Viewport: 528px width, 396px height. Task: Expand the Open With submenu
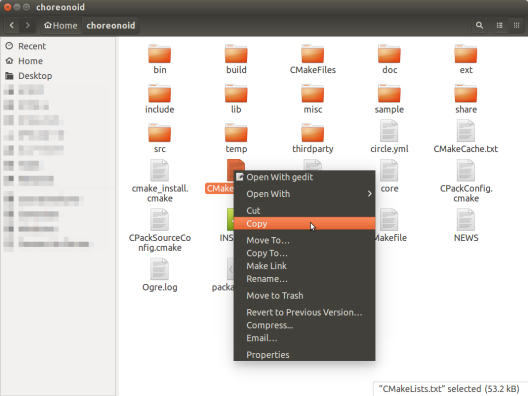coord(304,194)
